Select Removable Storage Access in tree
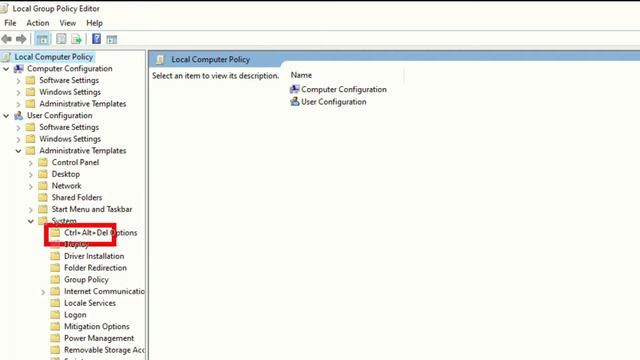 (104, 350)
